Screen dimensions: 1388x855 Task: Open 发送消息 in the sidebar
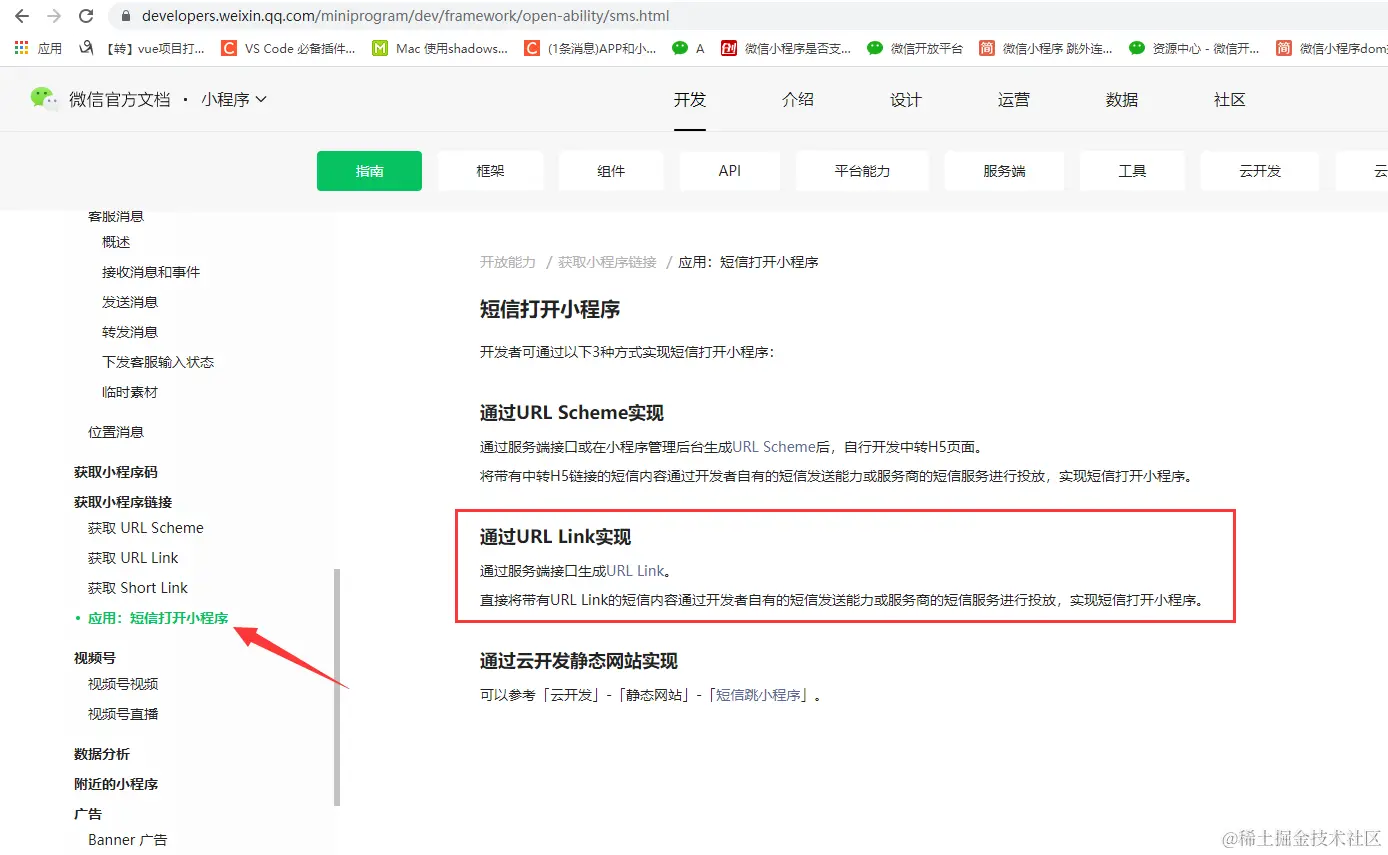click(x=130, y=302)
